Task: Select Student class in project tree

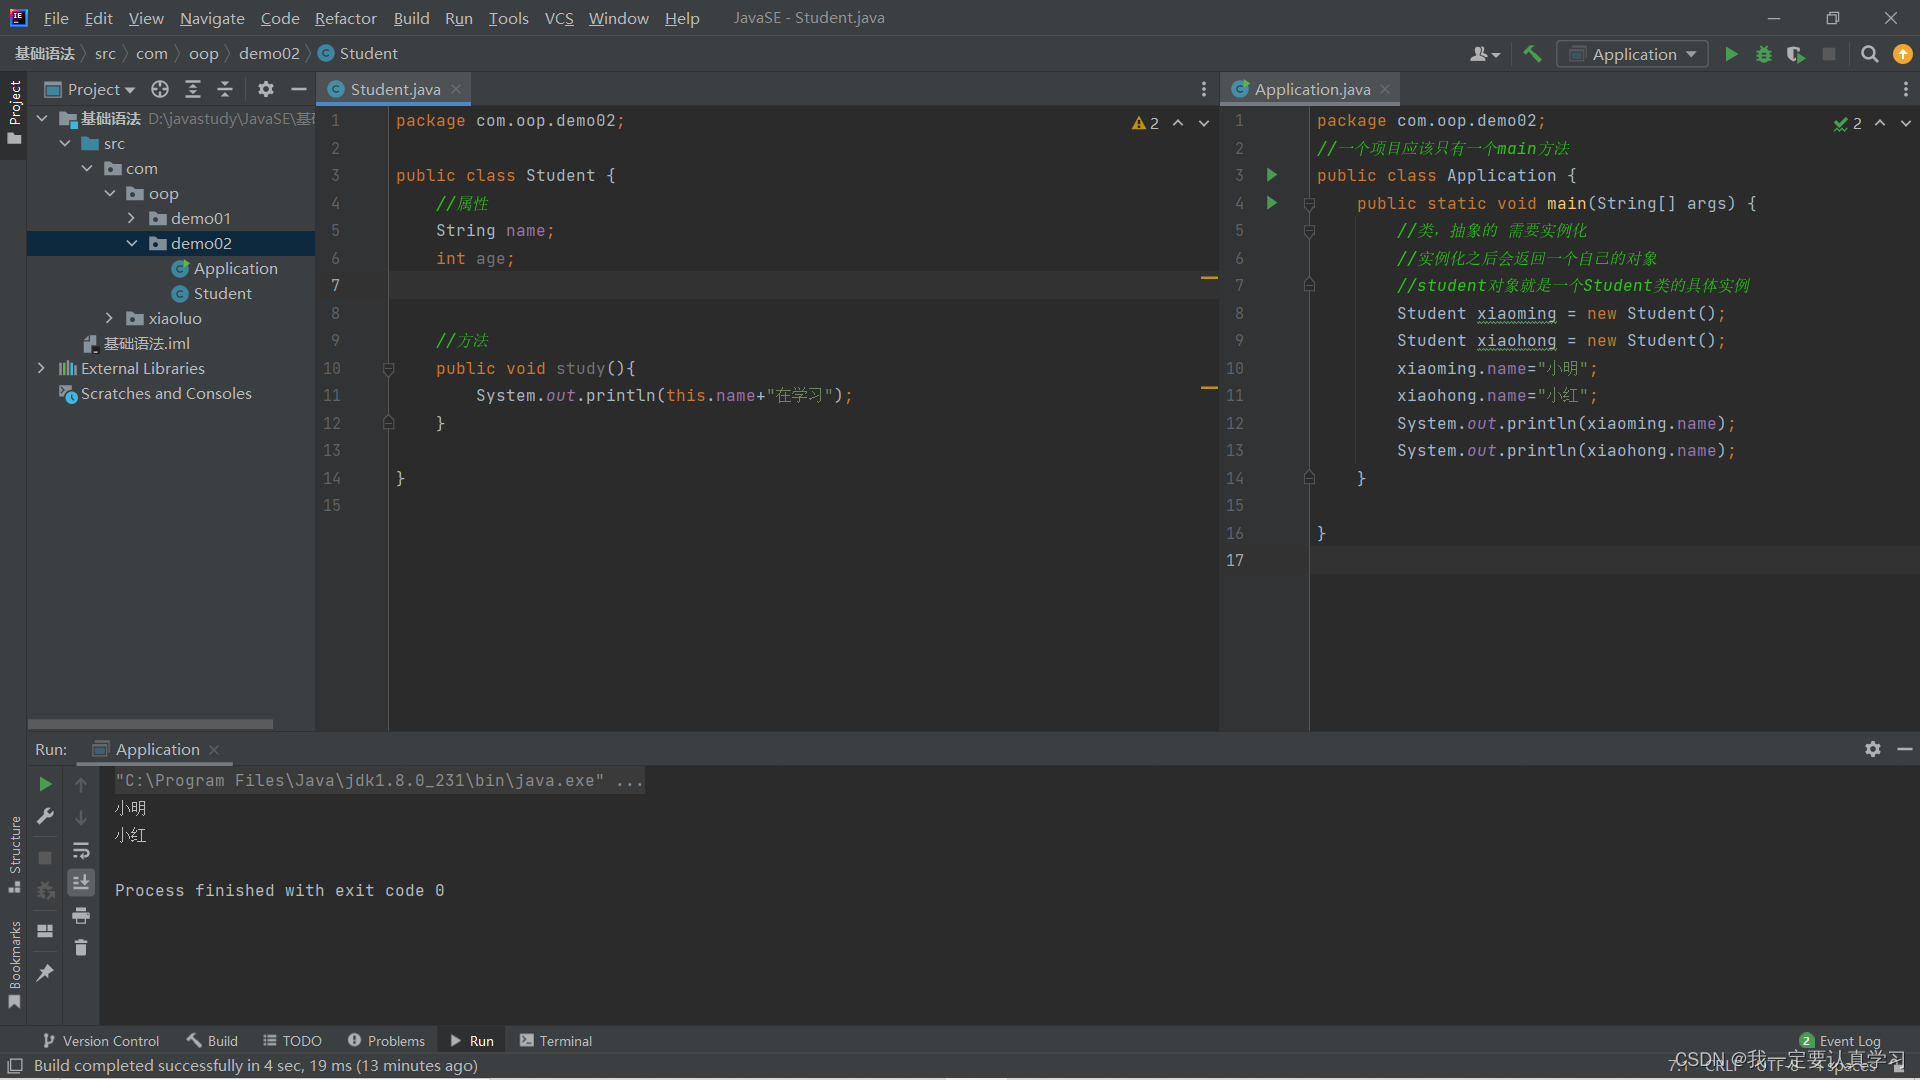Action: (x=222, y=293)
